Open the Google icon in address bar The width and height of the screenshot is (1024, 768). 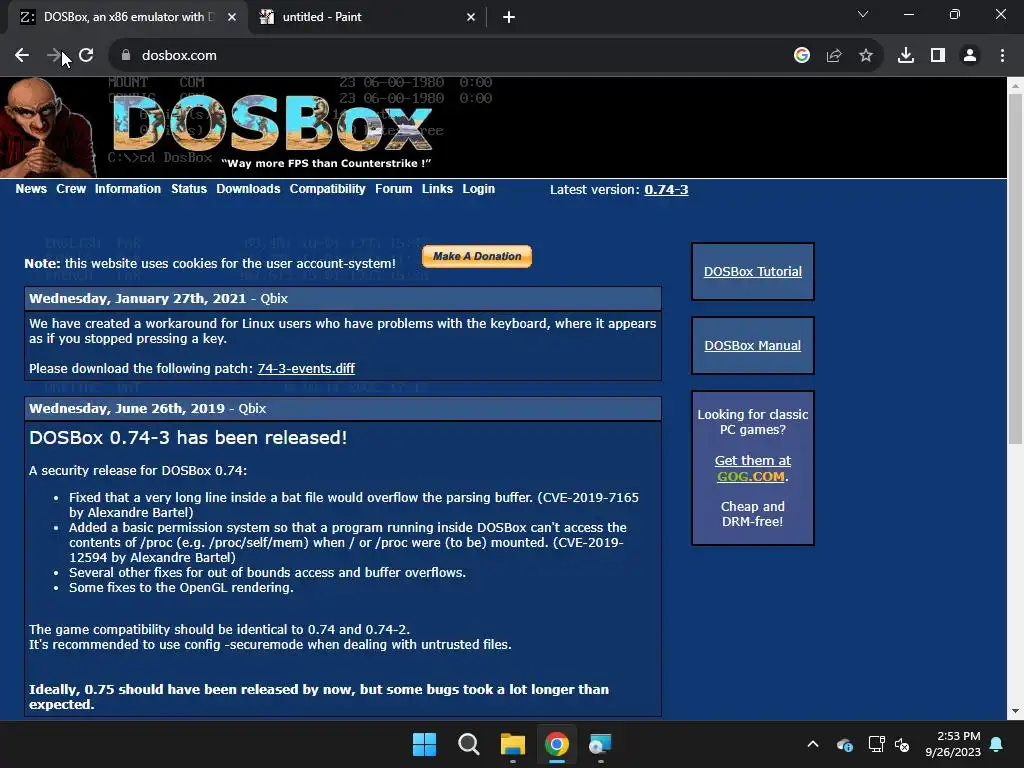click(802, 56)
